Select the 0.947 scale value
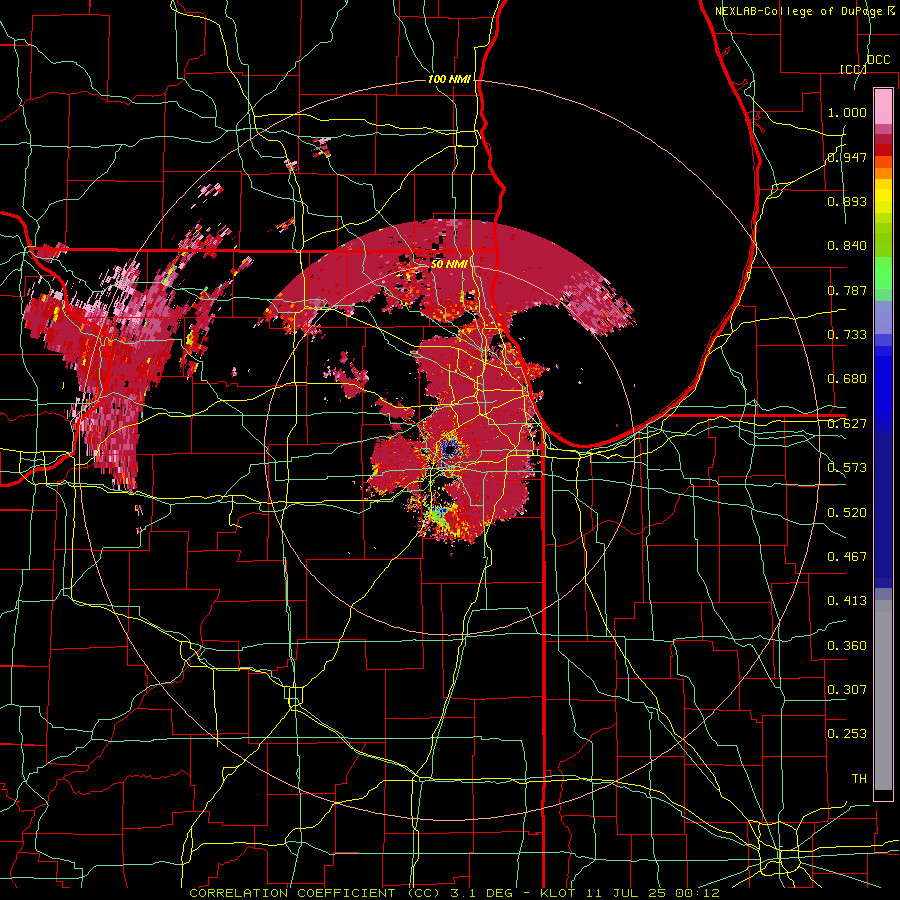The height and width of the screenshot is (900, 900). tap(847, 157)
